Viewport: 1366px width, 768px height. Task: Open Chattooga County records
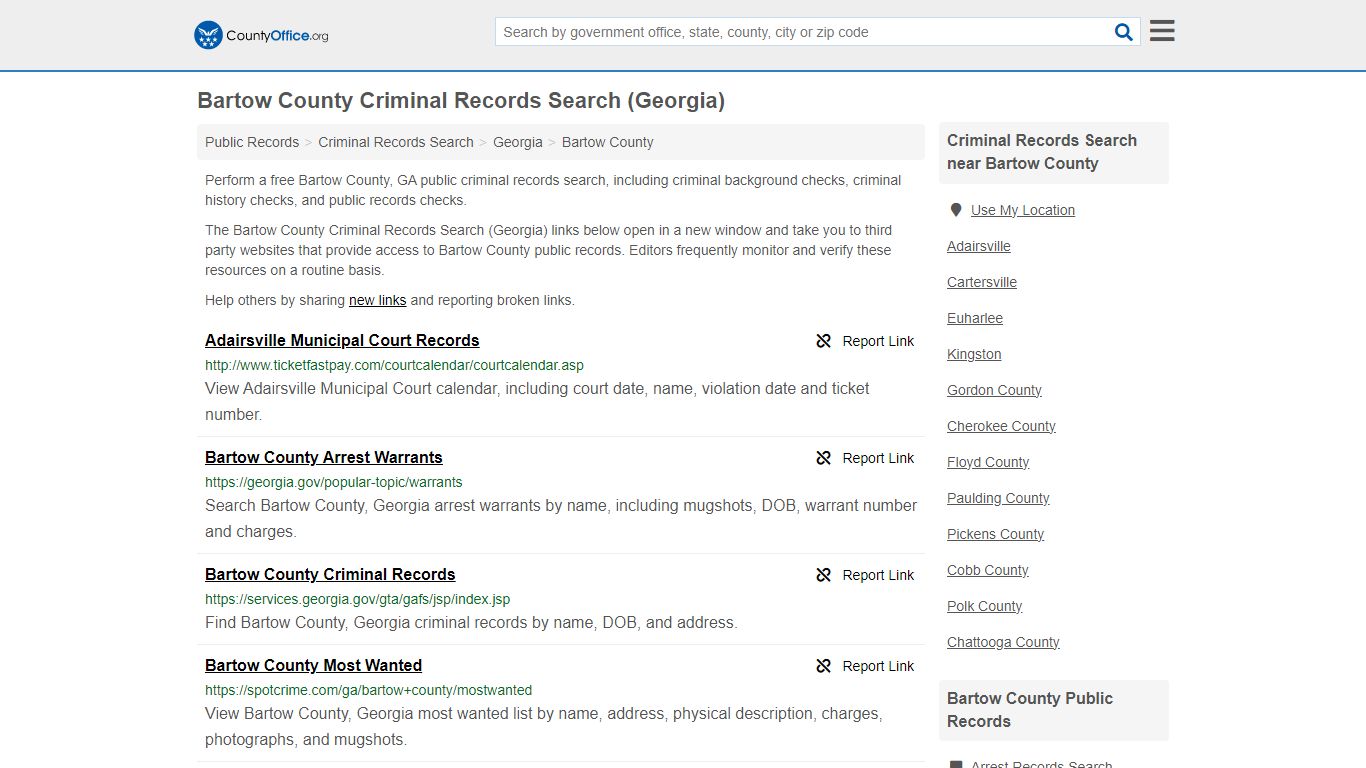point(1003,642)
